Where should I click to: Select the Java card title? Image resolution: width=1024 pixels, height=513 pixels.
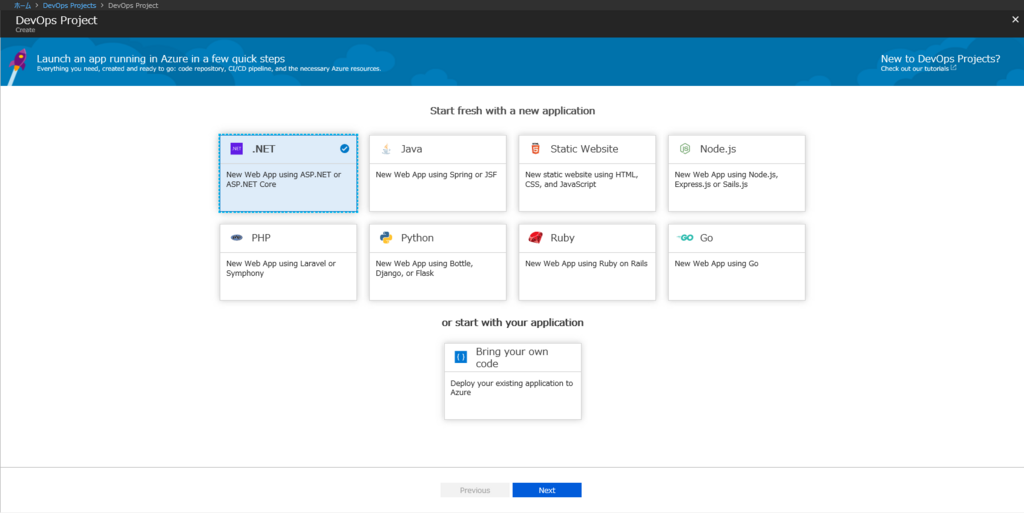(411, 149)
